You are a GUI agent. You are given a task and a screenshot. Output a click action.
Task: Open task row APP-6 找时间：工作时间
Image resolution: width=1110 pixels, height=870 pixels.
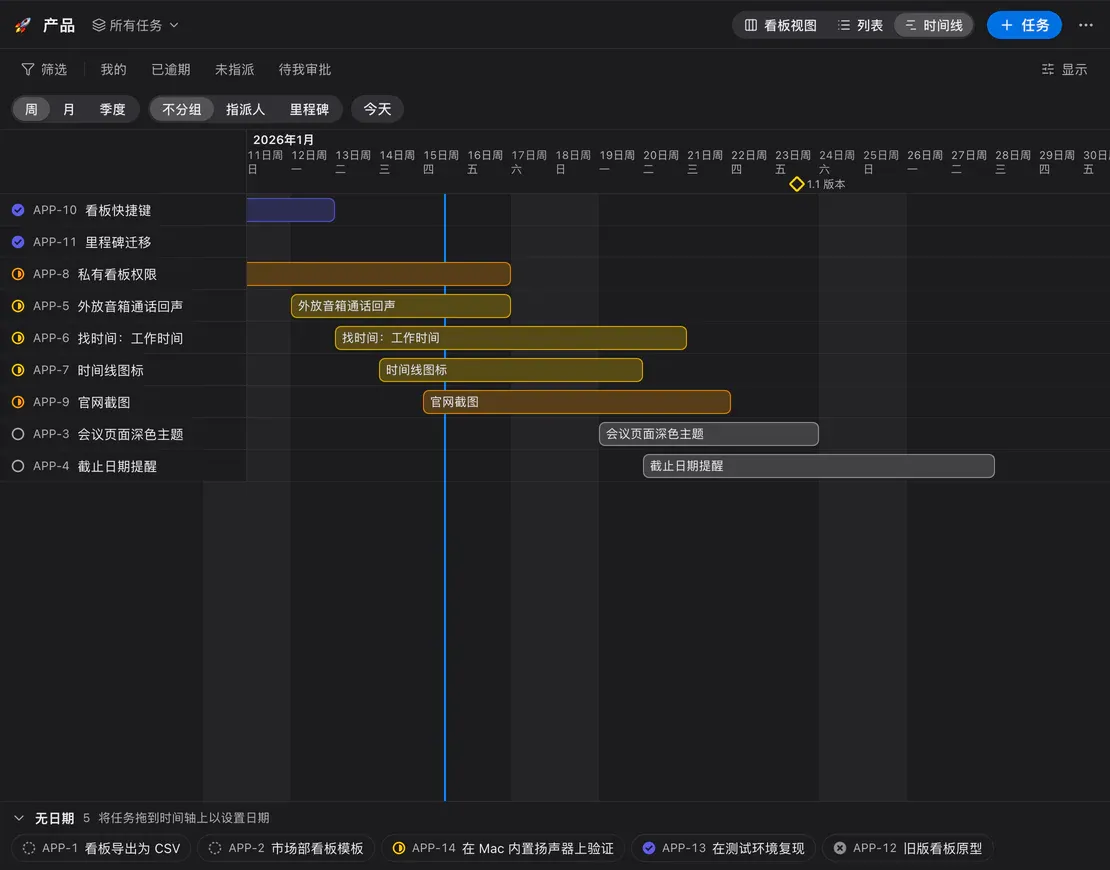click(x=122, y=338)
